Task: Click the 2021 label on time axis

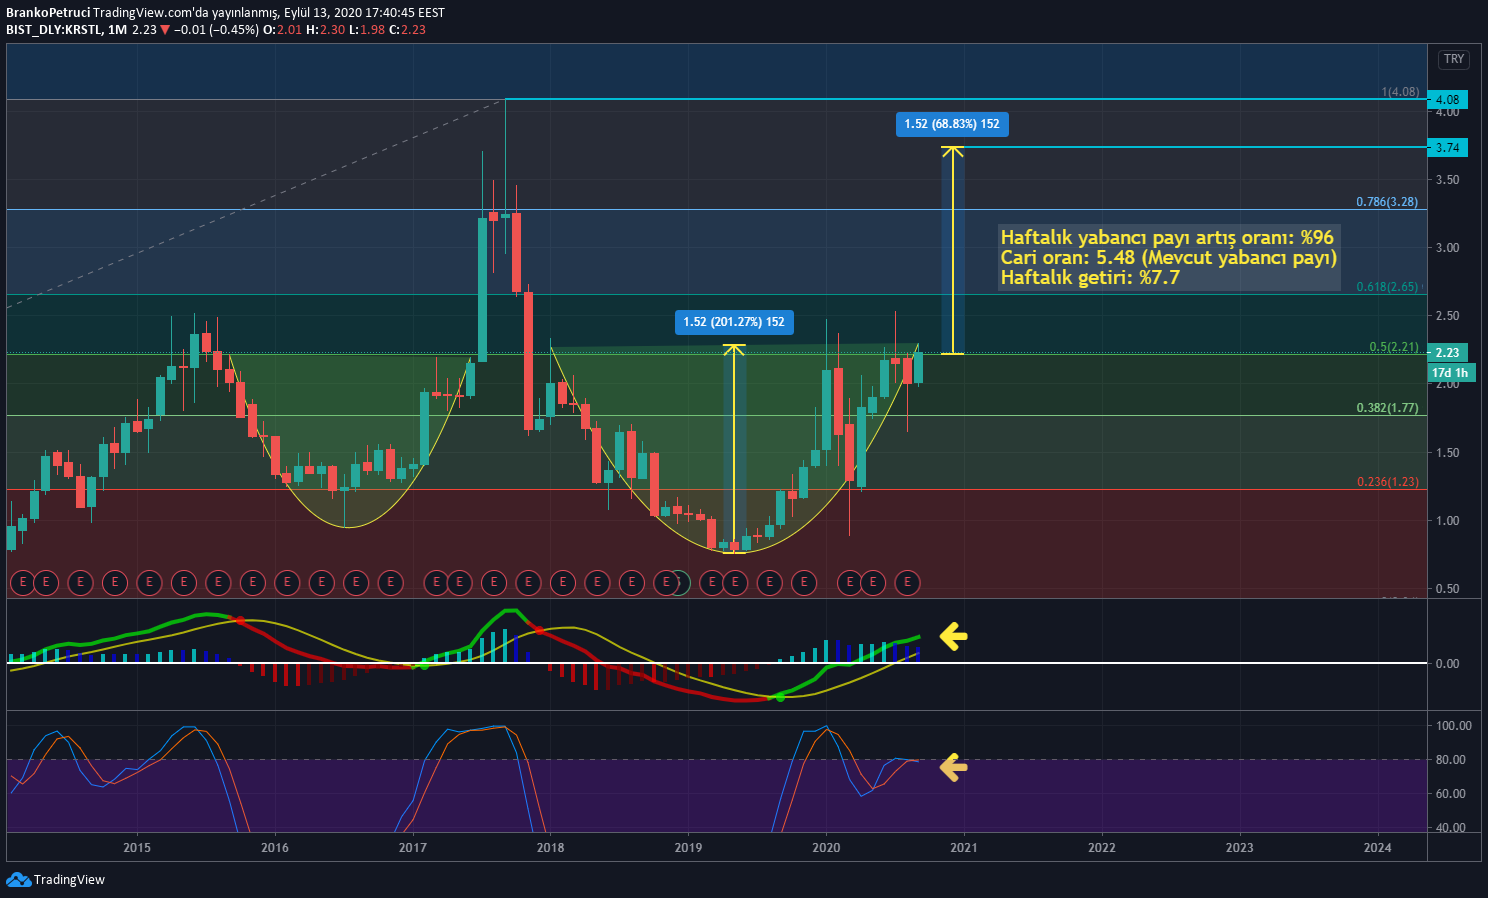Action: (964, 848)
